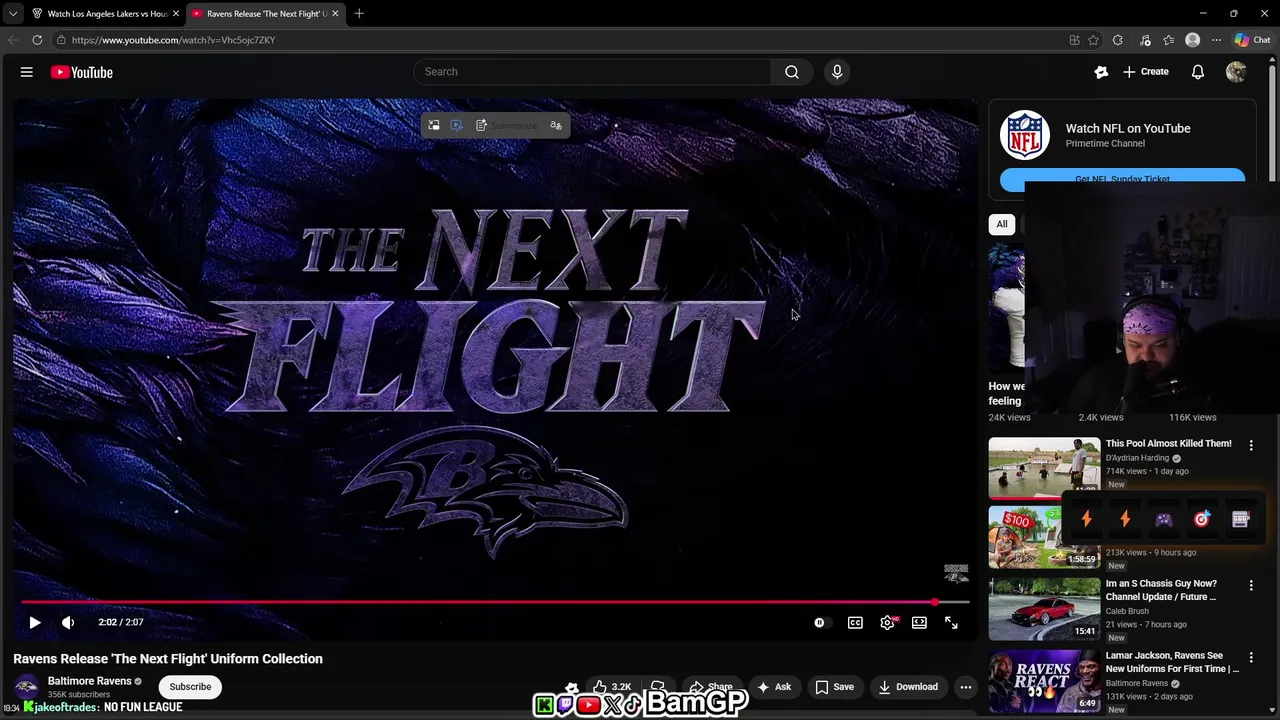Screen dimensions: 1280x720
Task: Play the video
Action: pos(34,622)
